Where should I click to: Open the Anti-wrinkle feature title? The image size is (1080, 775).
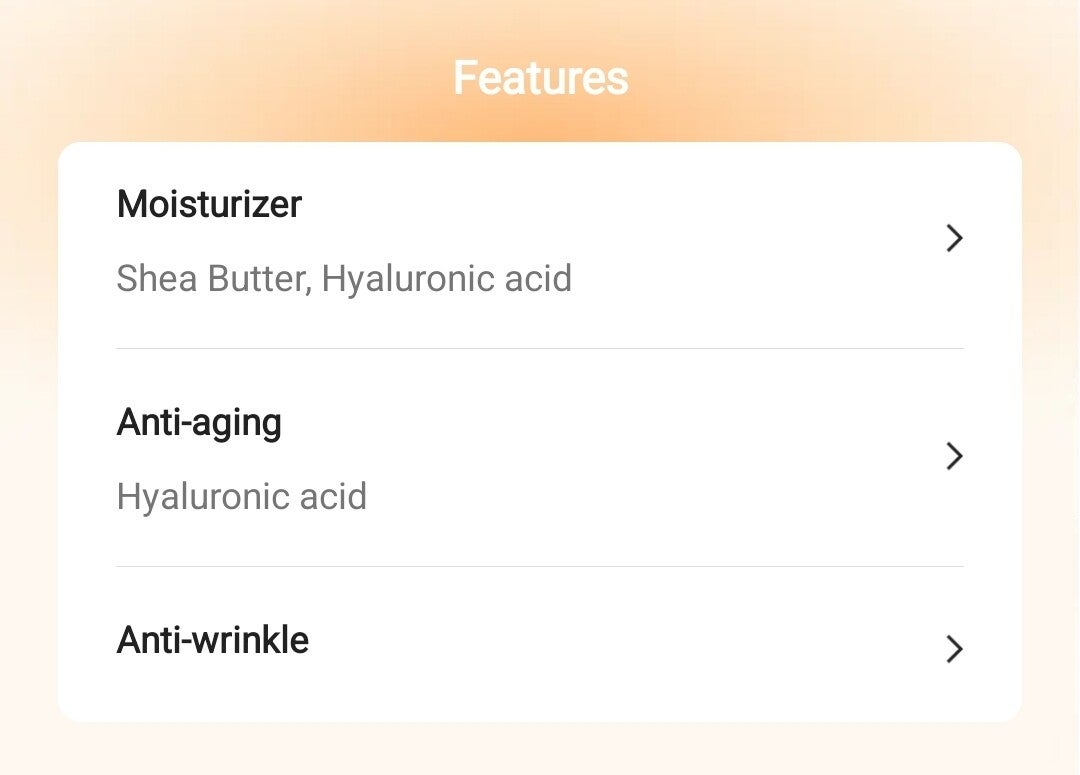click(213, 640)
